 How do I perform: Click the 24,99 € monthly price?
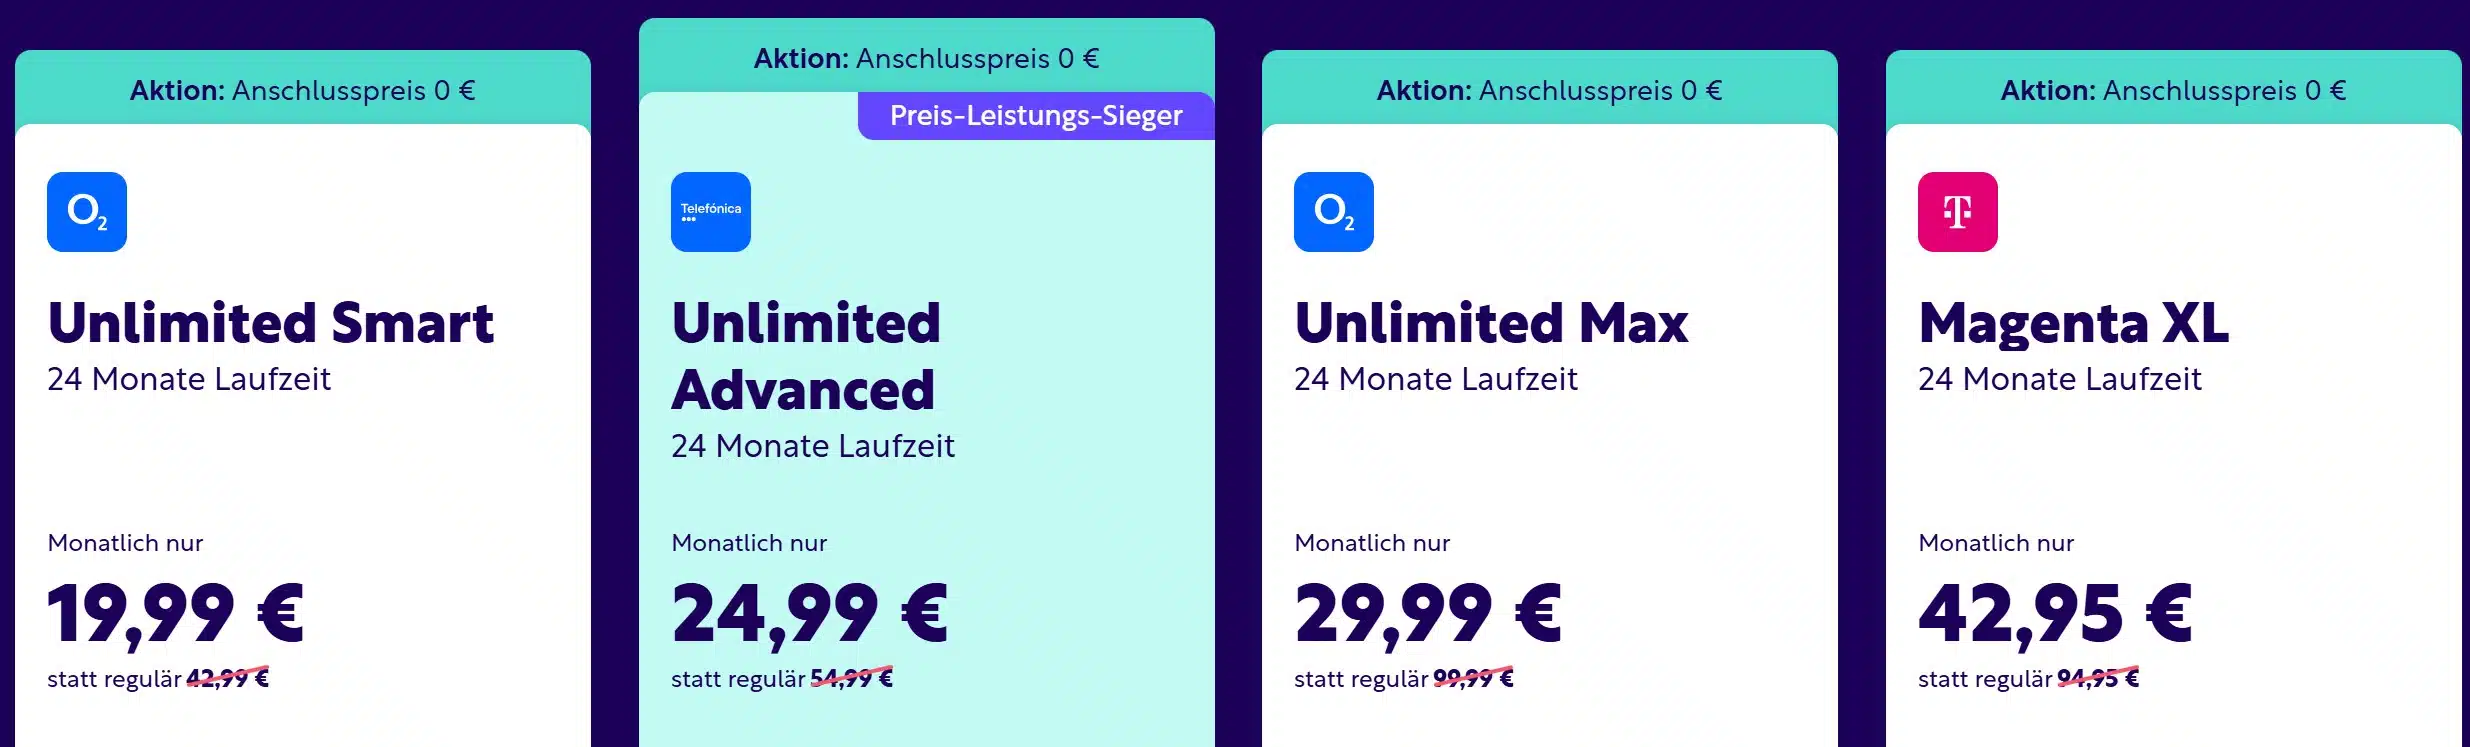[x=809, y=613]
